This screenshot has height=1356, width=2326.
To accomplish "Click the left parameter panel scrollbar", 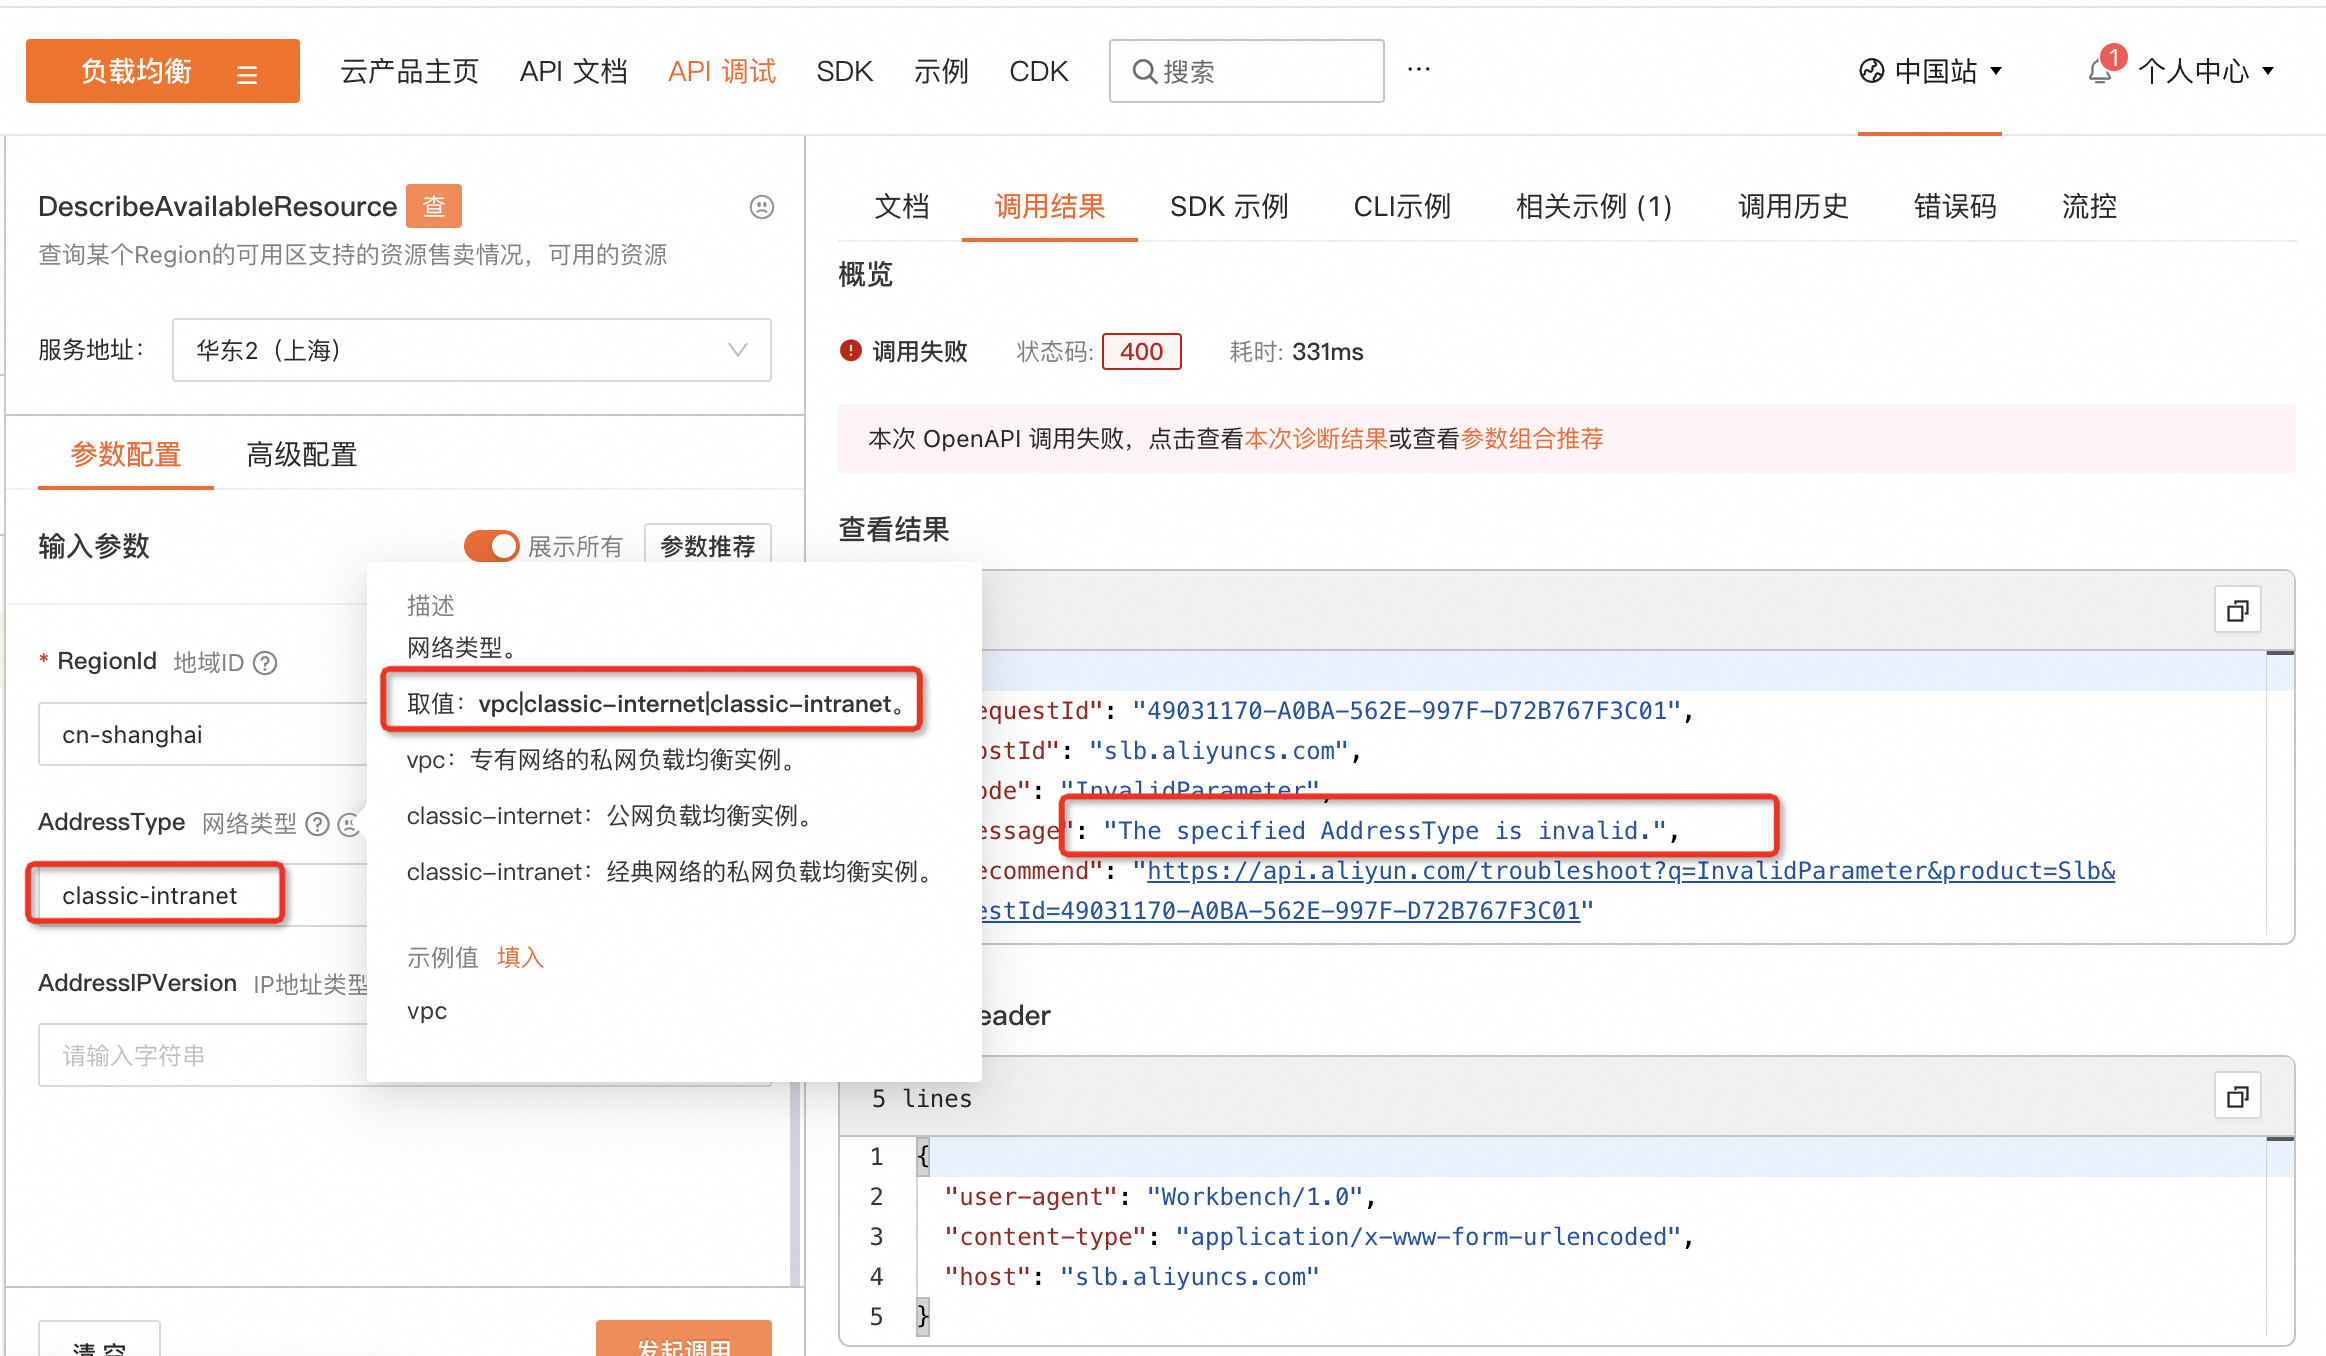I will 795,1185.
